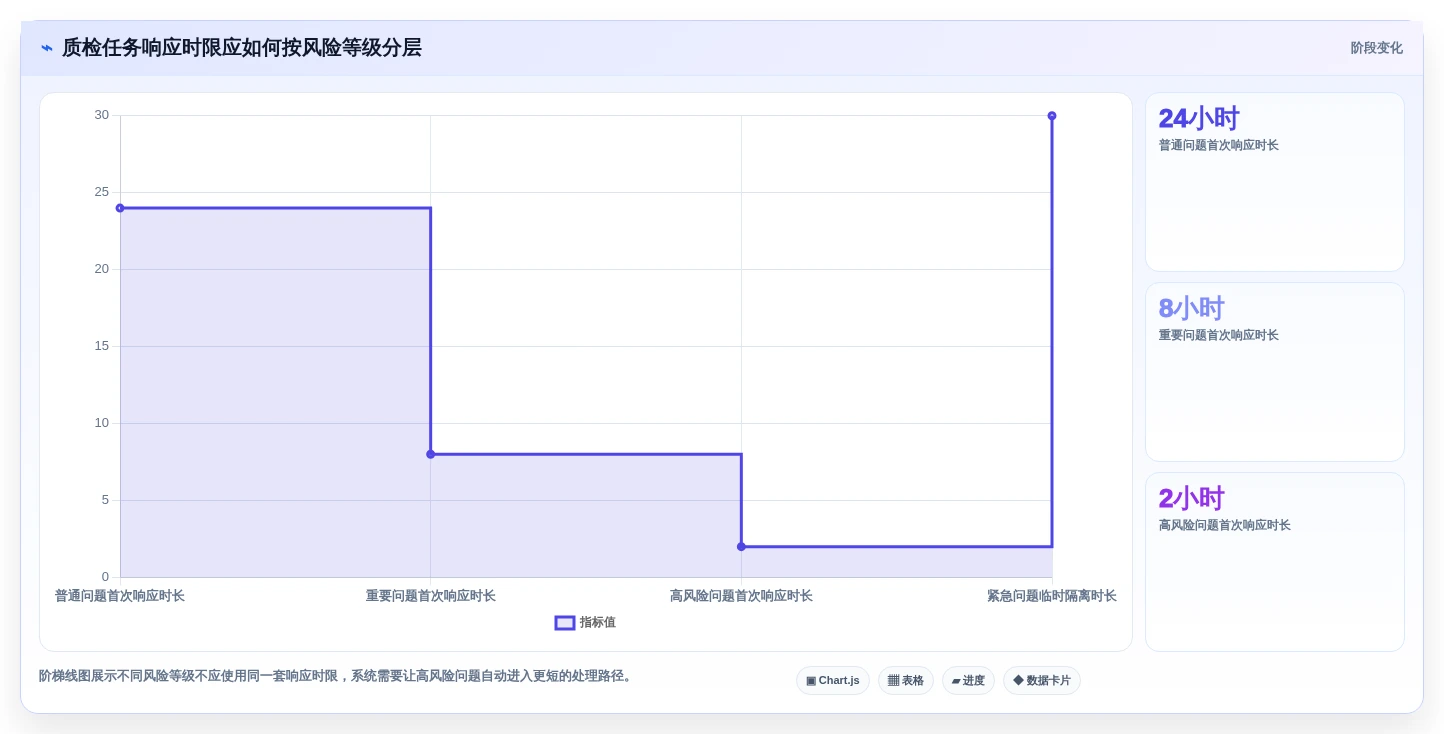Click the axis label 紧急问题临时隔离时长
1444x734 pixels.
pos(1052,596)
